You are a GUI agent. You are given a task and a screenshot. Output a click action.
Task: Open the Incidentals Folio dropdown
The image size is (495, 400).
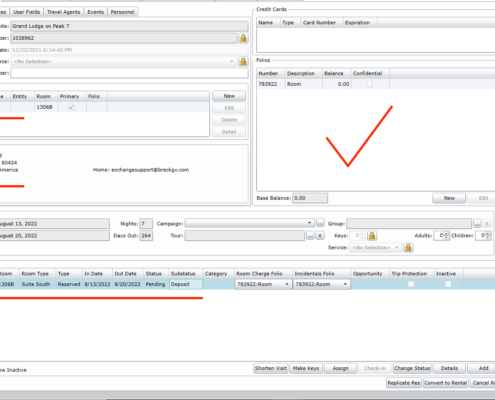tap(345, 284)
